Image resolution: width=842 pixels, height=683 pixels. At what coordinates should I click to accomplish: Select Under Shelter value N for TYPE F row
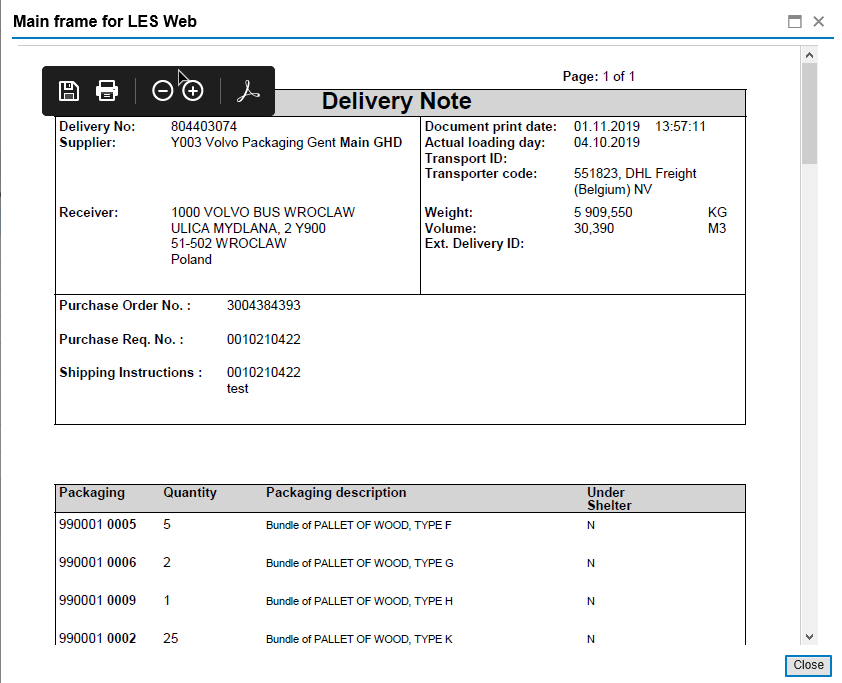pos(591,525)
